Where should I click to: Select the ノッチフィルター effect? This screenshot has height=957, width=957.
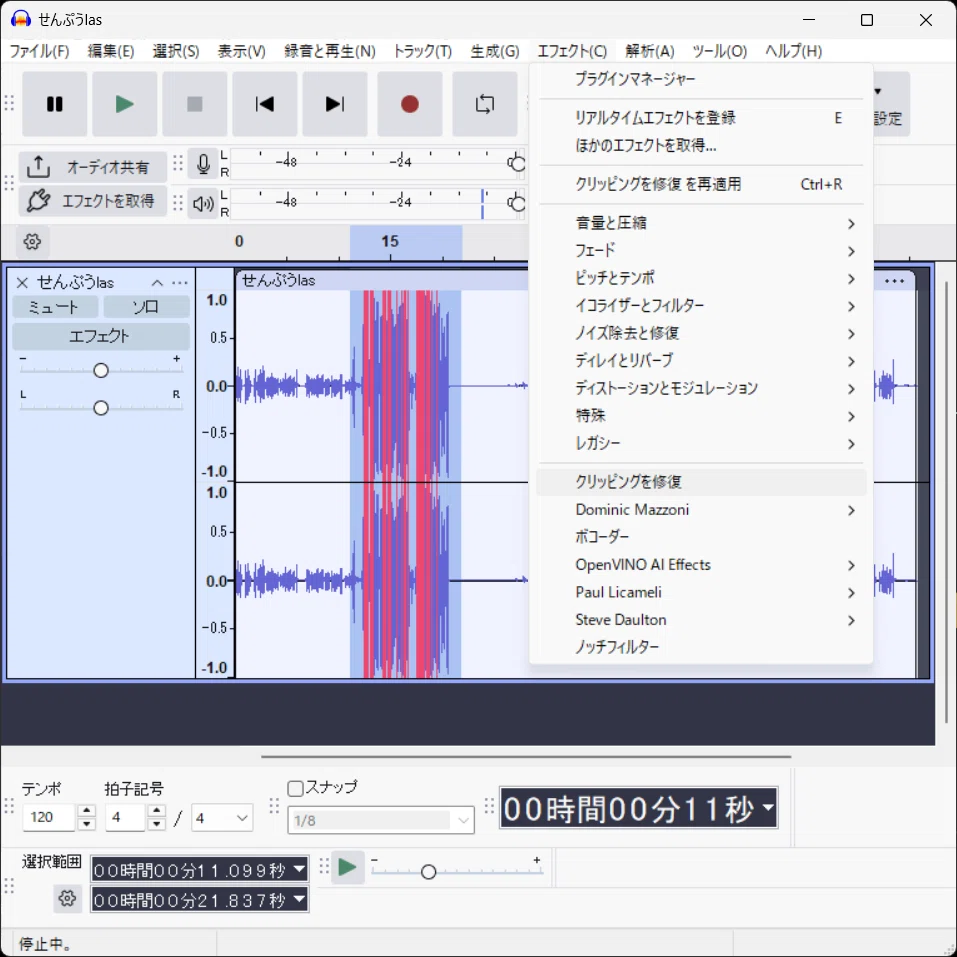click(701, 647)
